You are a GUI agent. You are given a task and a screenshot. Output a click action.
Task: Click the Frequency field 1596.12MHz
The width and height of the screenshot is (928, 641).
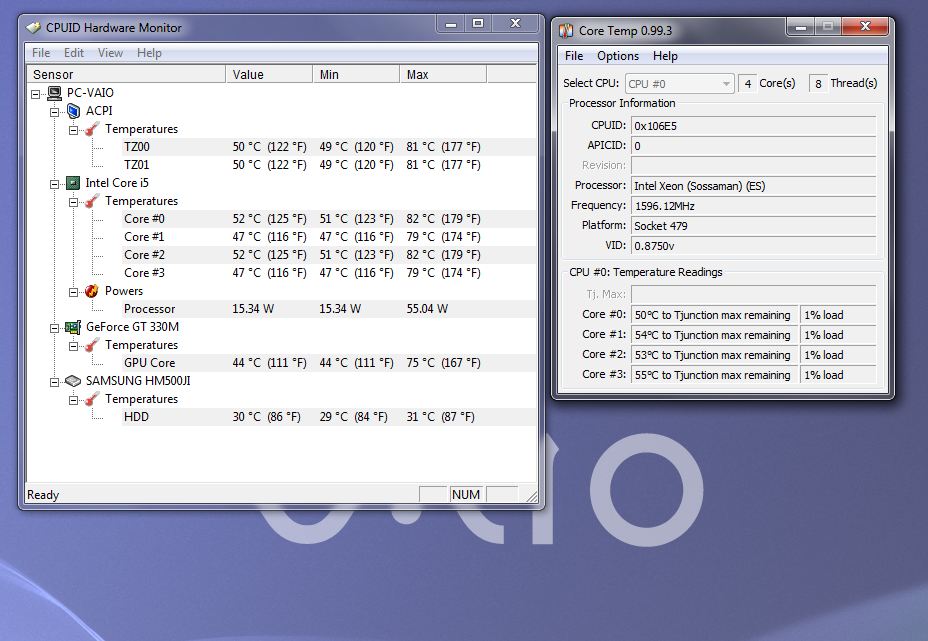coord(753,206)
